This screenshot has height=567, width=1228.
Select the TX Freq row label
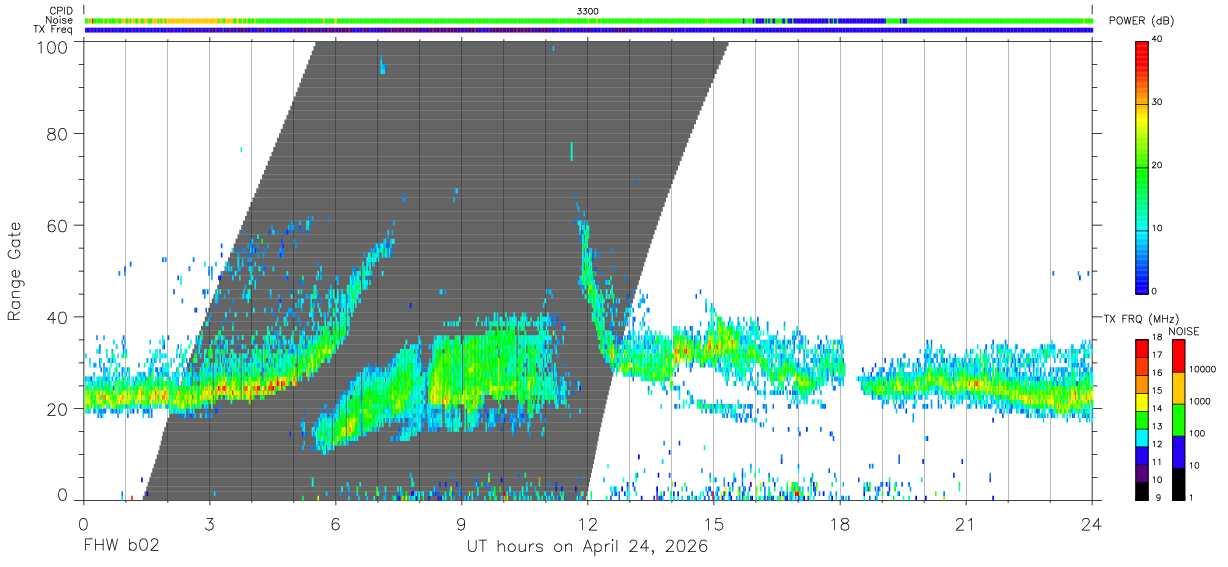[x=53, y=30]
